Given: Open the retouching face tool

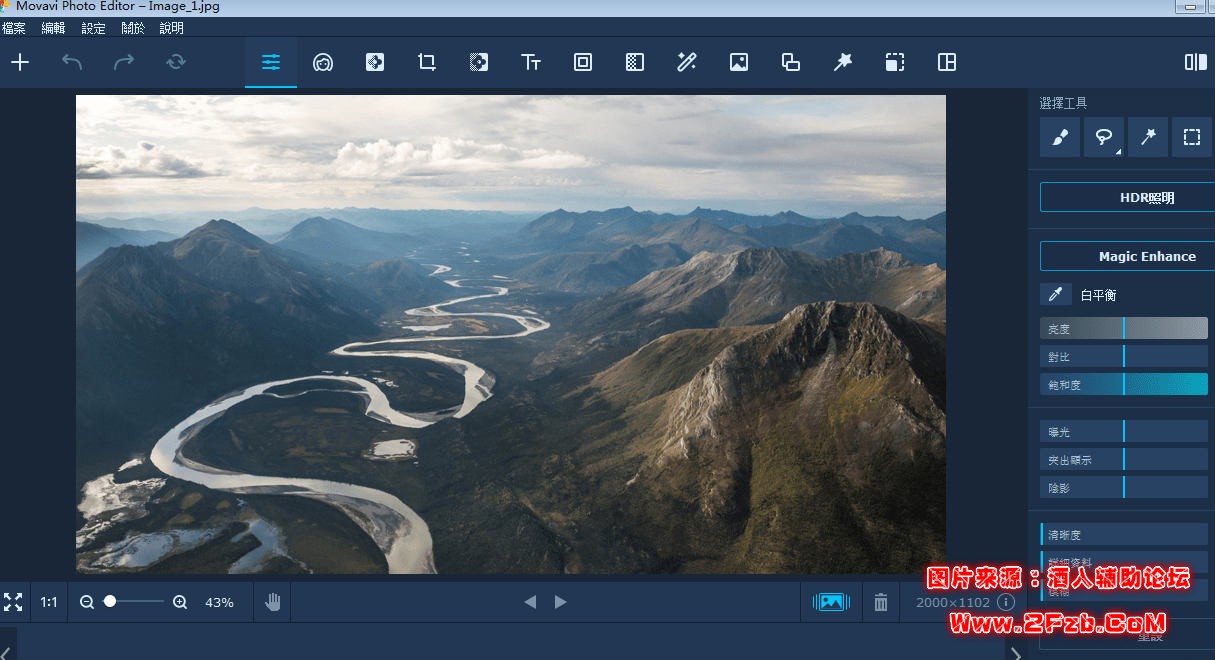Looking at the screenshot, I should [323, 62].
